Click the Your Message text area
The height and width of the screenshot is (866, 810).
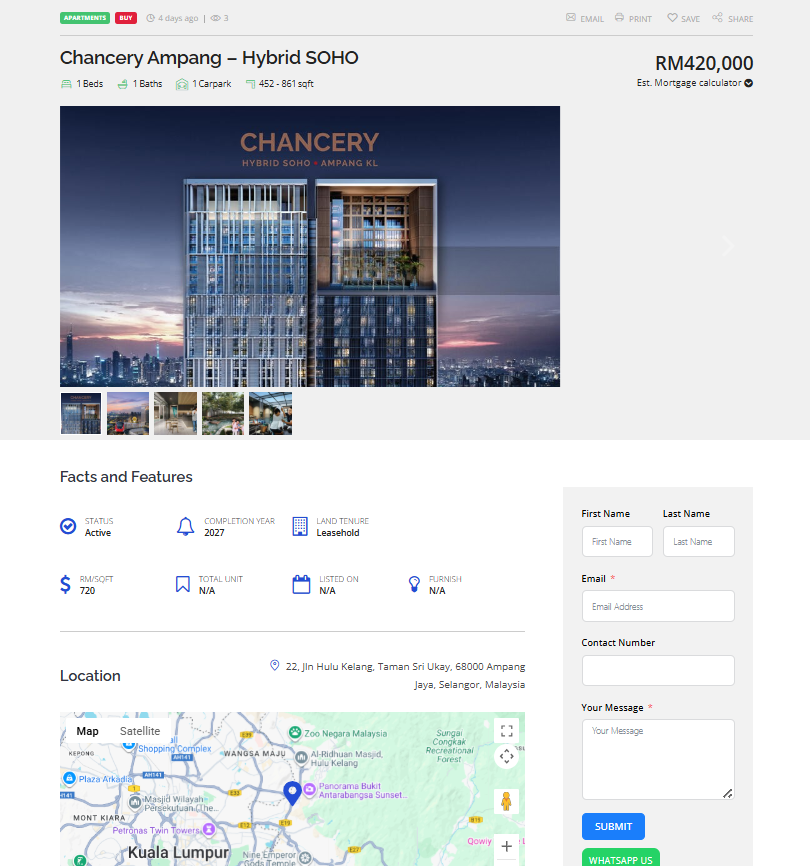[x=658, y=759]
